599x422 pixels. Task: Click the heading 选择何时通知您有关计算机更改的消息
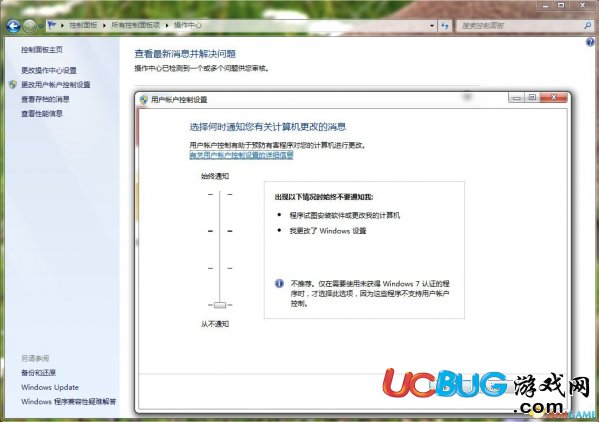[x=268, y=127]
